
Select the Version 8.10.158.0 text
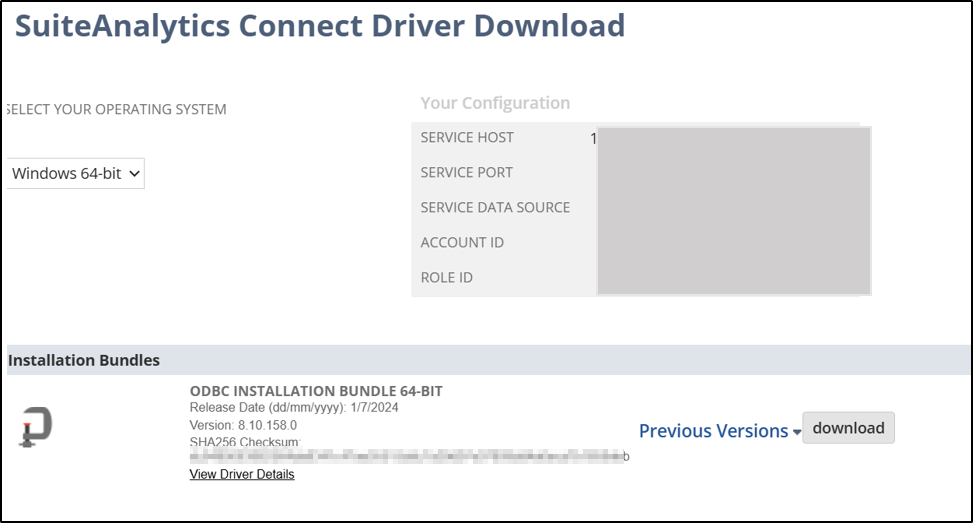(x=243, y=426)
